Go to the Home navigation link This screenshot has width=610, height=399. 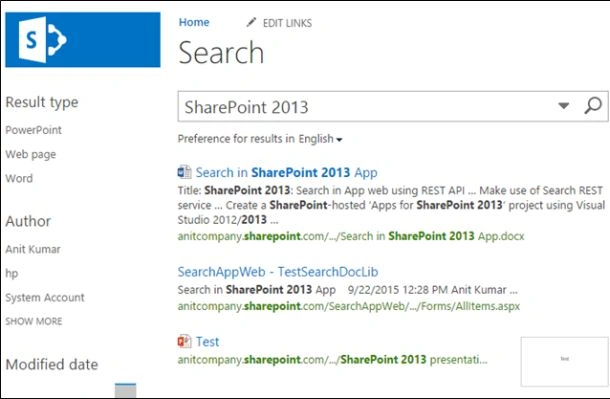(x=194, y=22)
